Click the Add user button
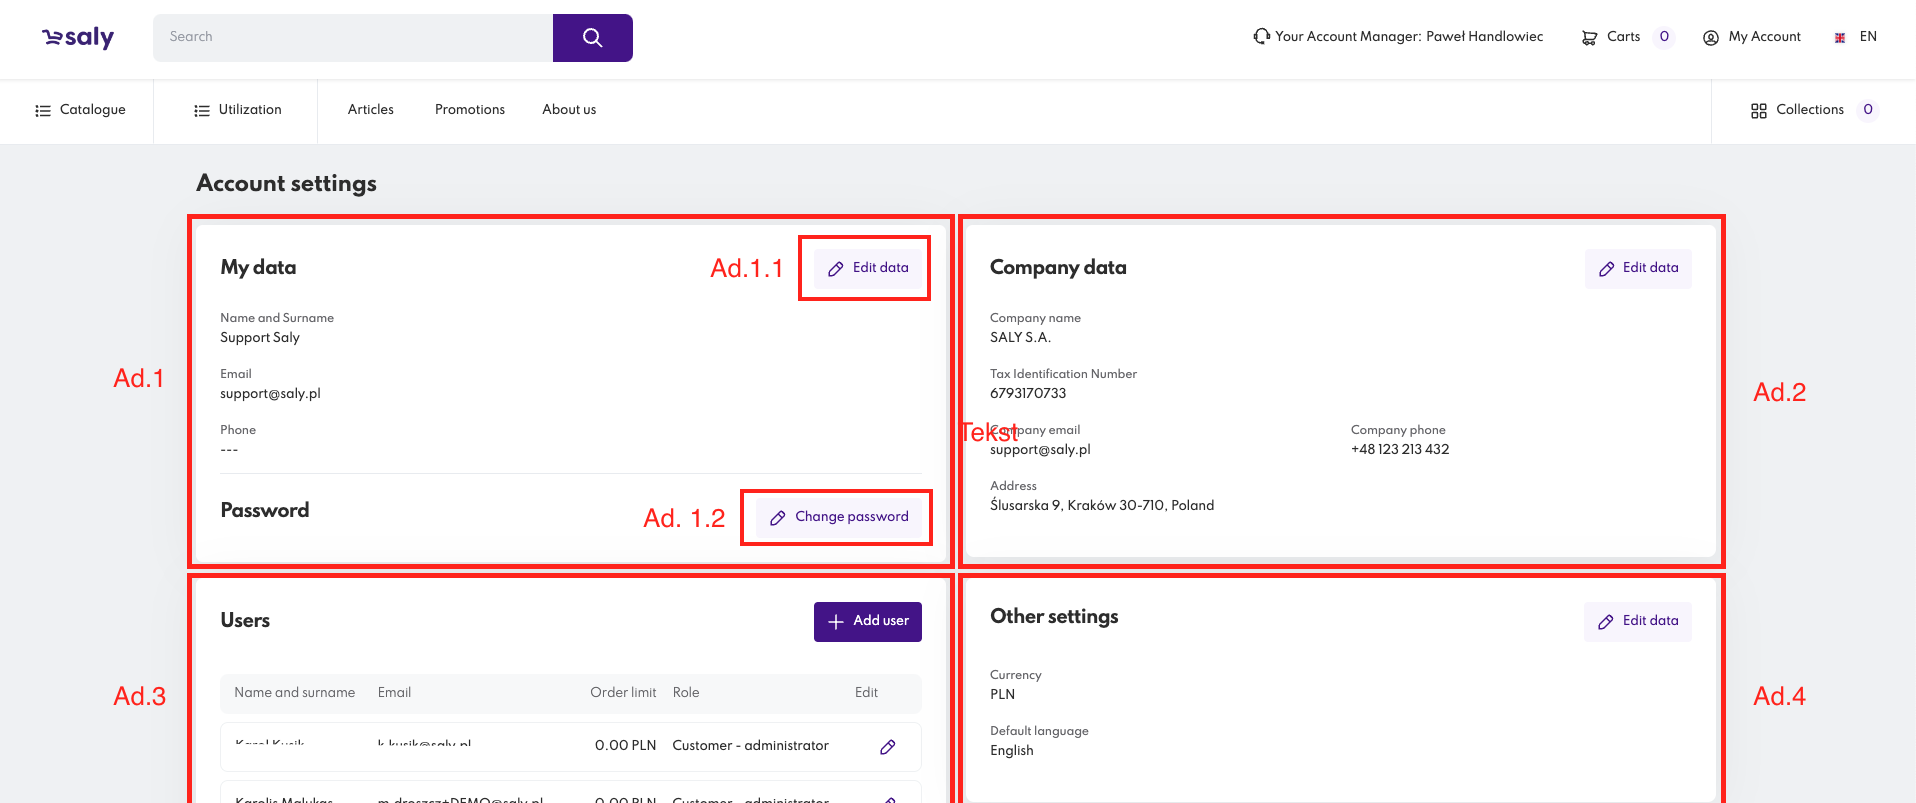Image resolution: width=1916 pixels, height=803 pixels. (x=867, y=621)
